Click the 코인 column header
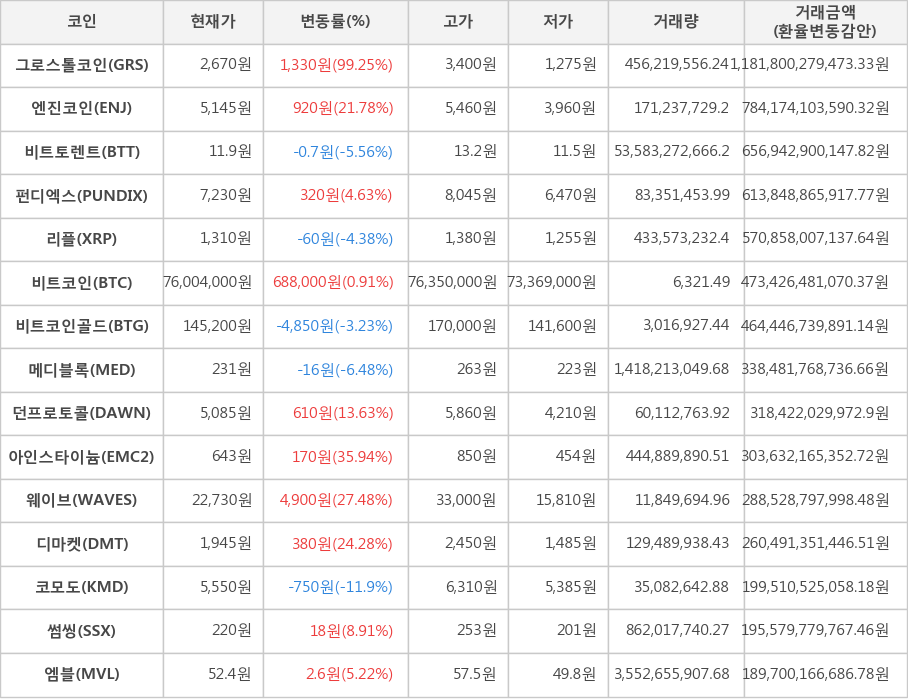This screenshot has width=908, height=700. 82,21
